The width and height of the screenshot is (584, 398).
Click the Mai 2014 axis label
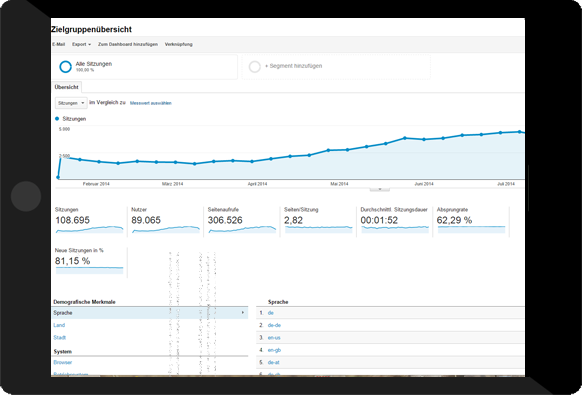(339, 184)
